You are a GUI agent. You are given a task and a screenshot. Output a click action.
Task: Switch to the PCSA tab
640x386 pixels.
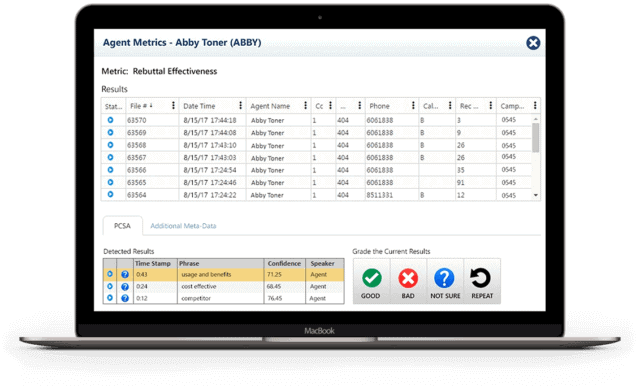(x=122, y=226)
